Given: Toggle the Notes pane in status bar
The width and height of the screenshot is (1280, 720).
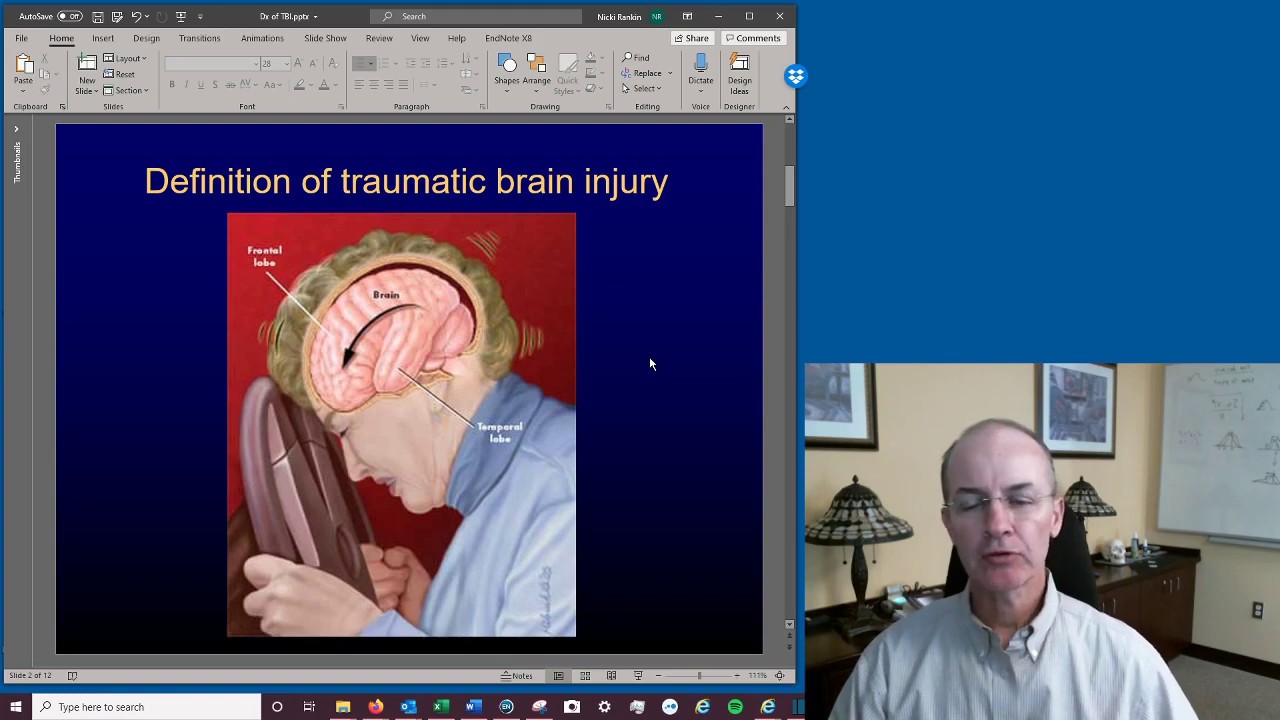Looking at the screenshot, I should (517, 676).
